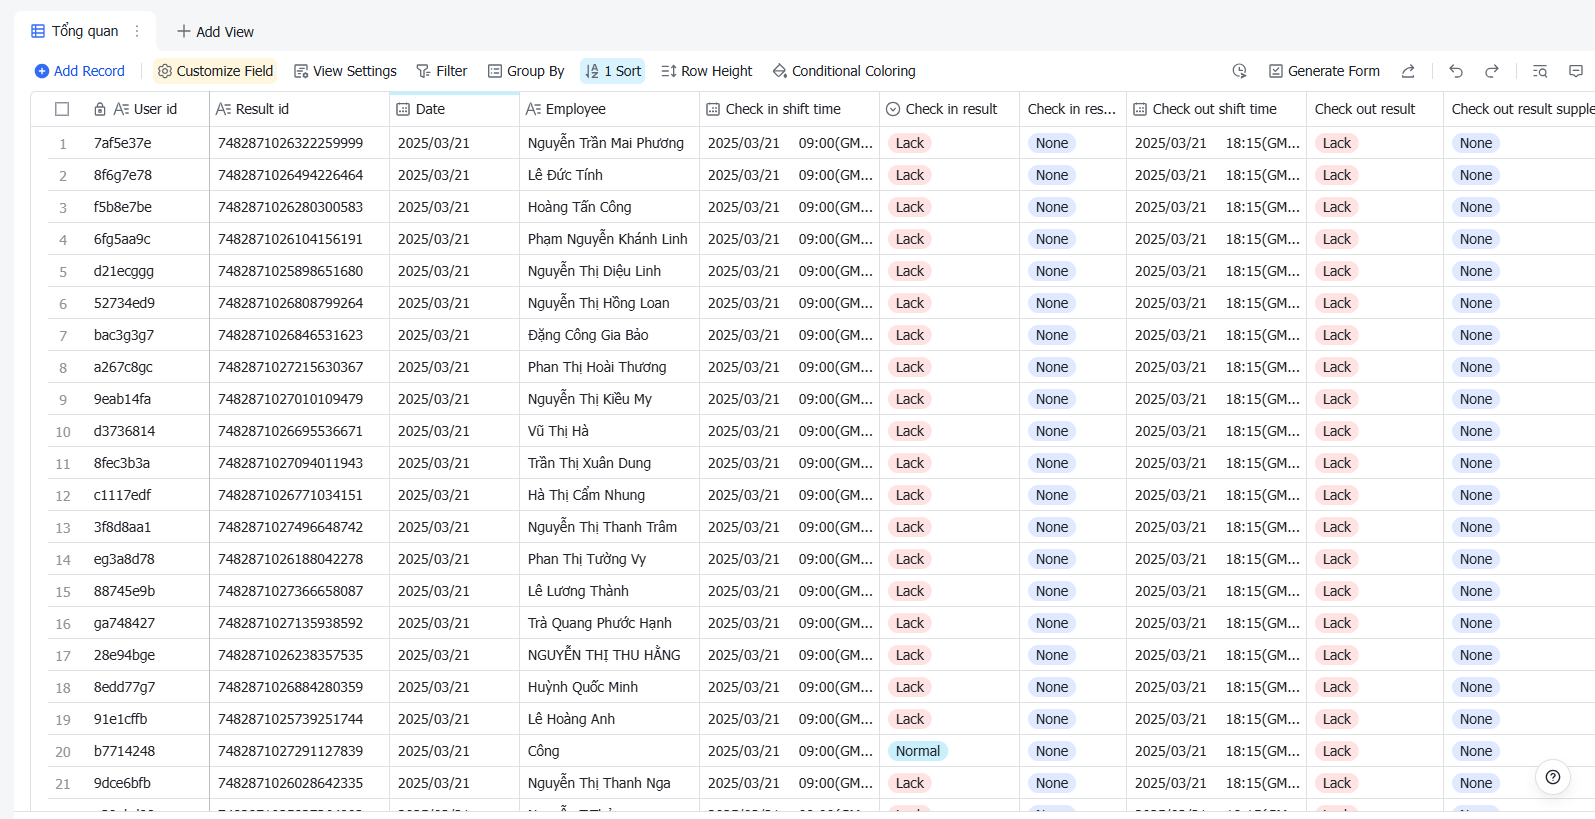The image size is (1595, 819).
Task: Open the search records icon
Action: coord(1540,71)
